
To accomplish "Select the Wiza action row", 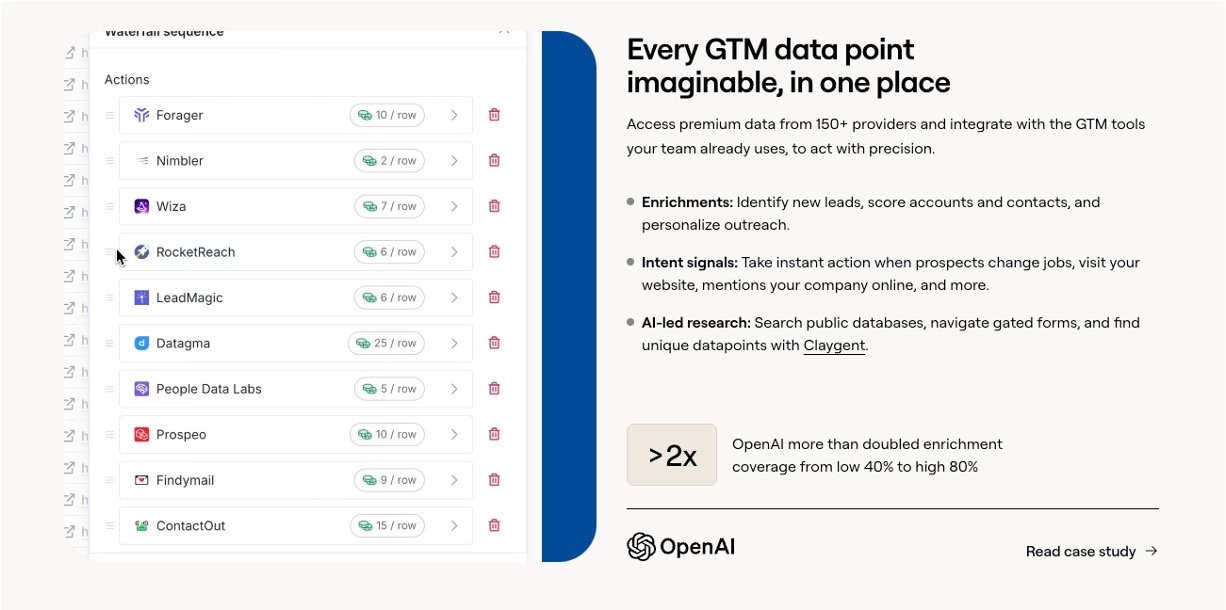I will point(250,206).
